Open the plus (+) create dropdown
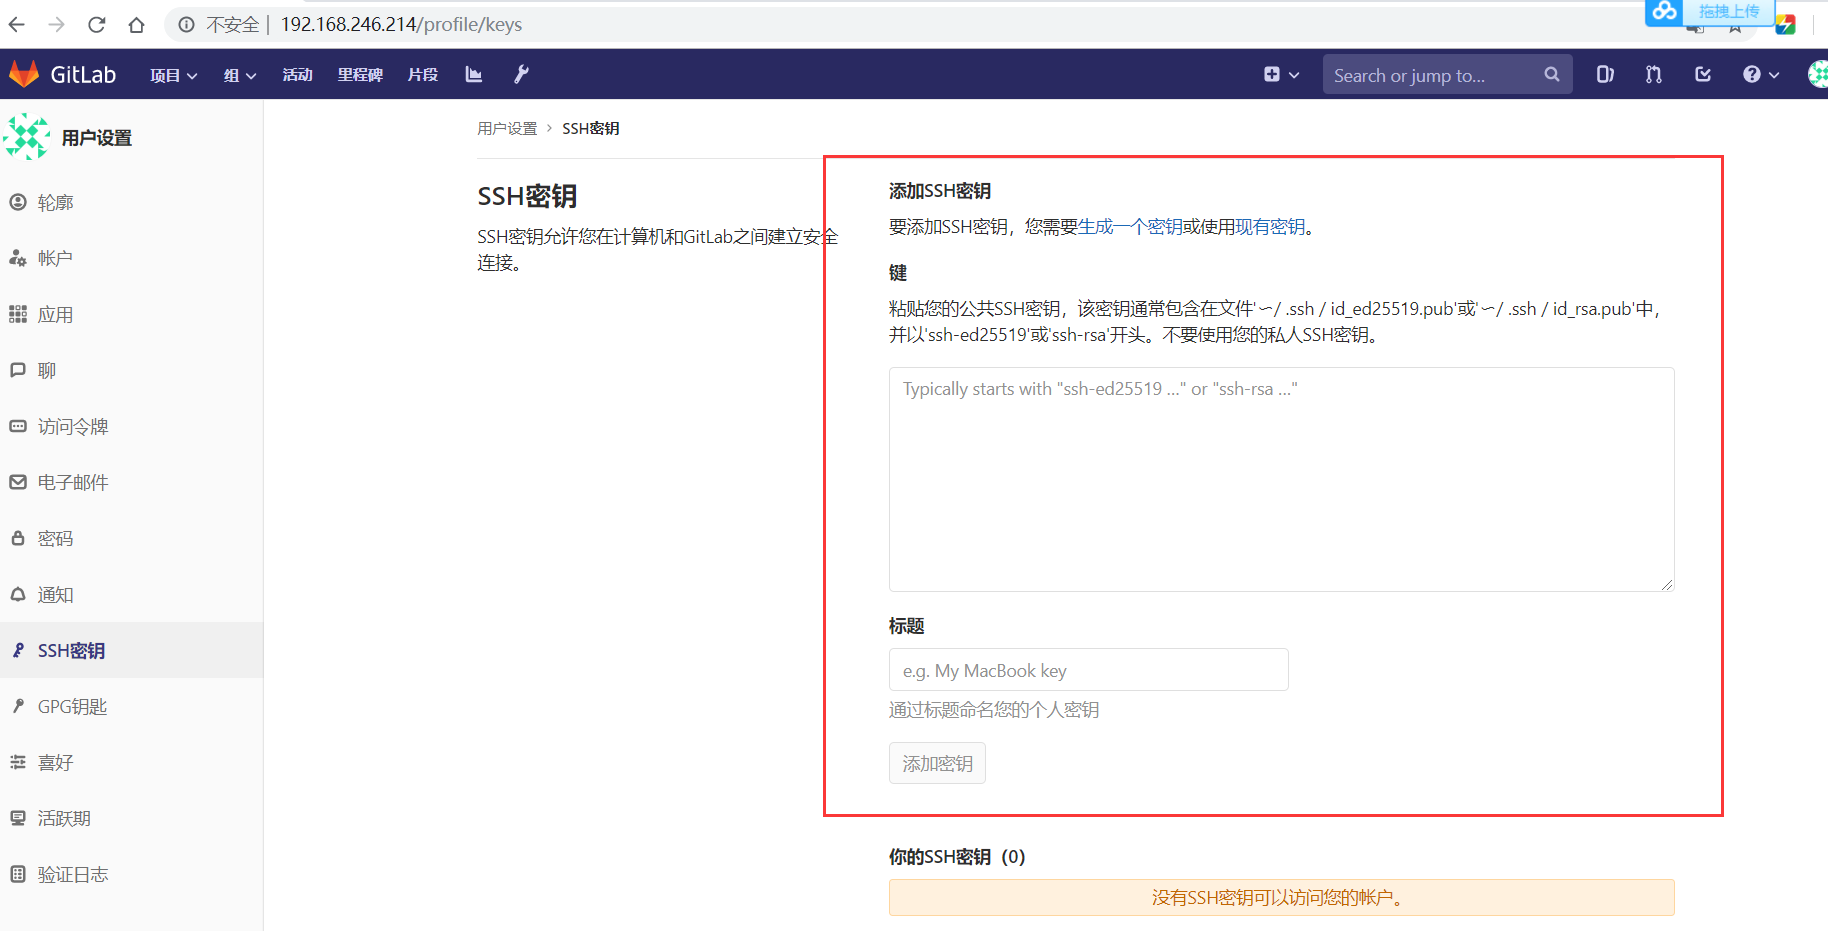This screenshot has height=931, width=1828. pos(1281,74)
